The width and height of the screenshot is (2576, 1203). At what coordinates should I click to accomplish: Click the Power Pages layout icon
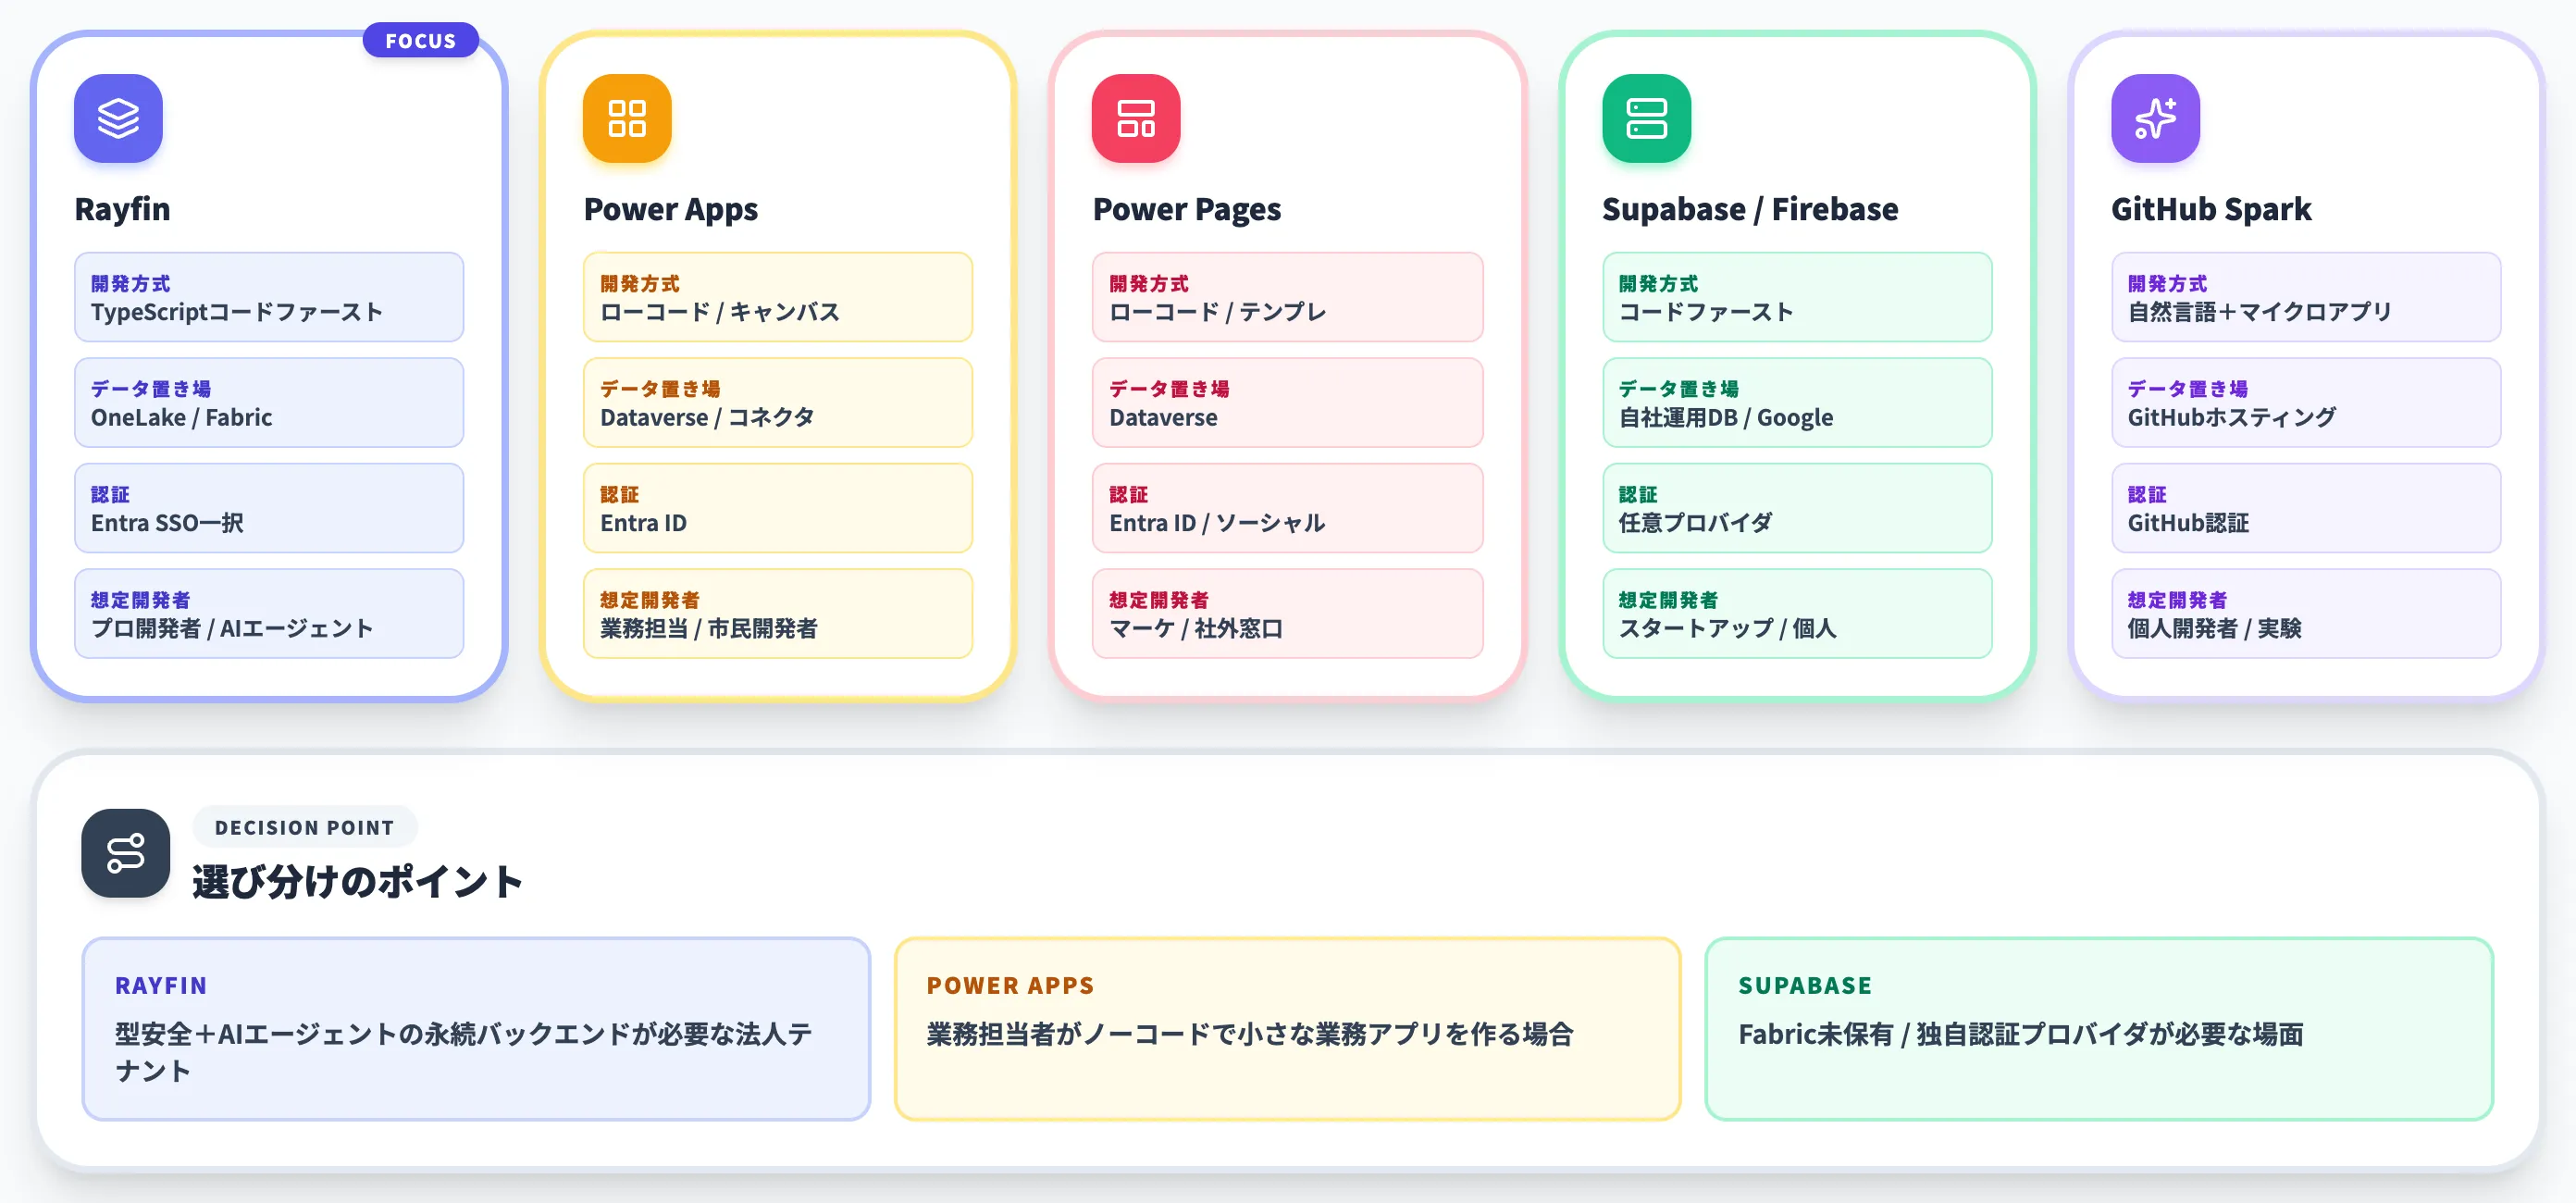(1136, 118)
